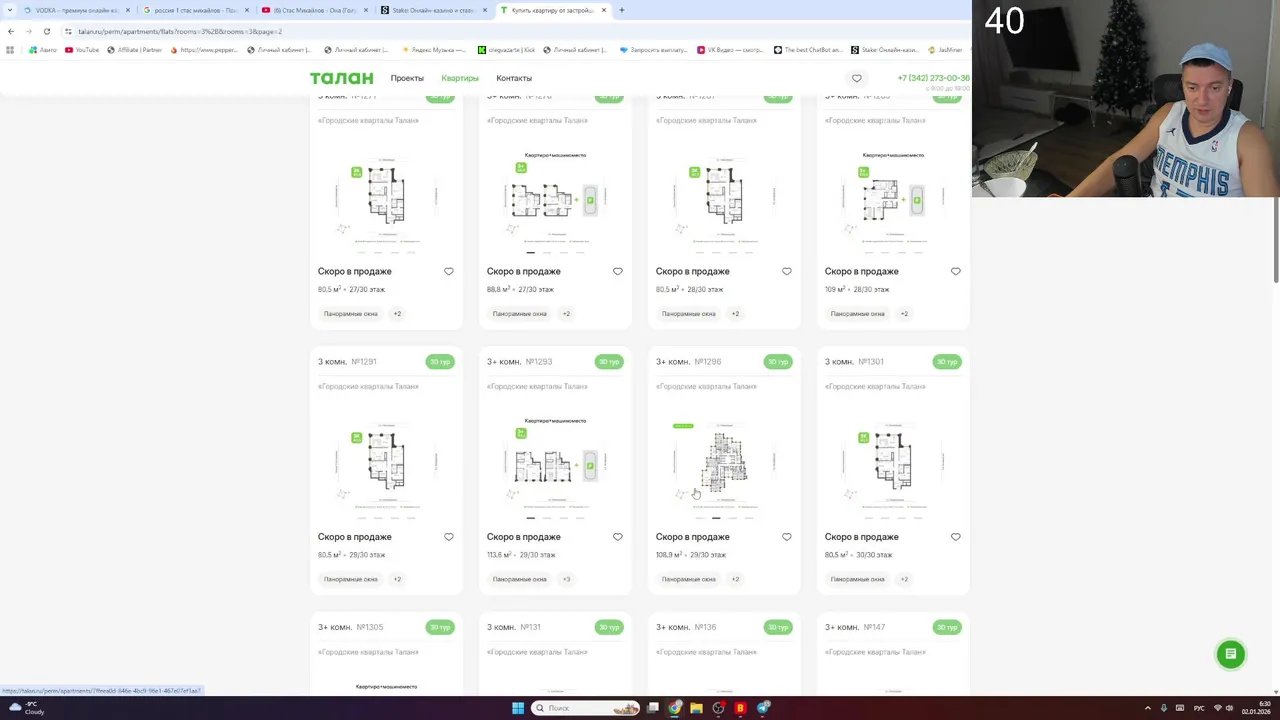
Task: Go back with browser back arrow
Action: pyautogui.click(x=11, y=31)
